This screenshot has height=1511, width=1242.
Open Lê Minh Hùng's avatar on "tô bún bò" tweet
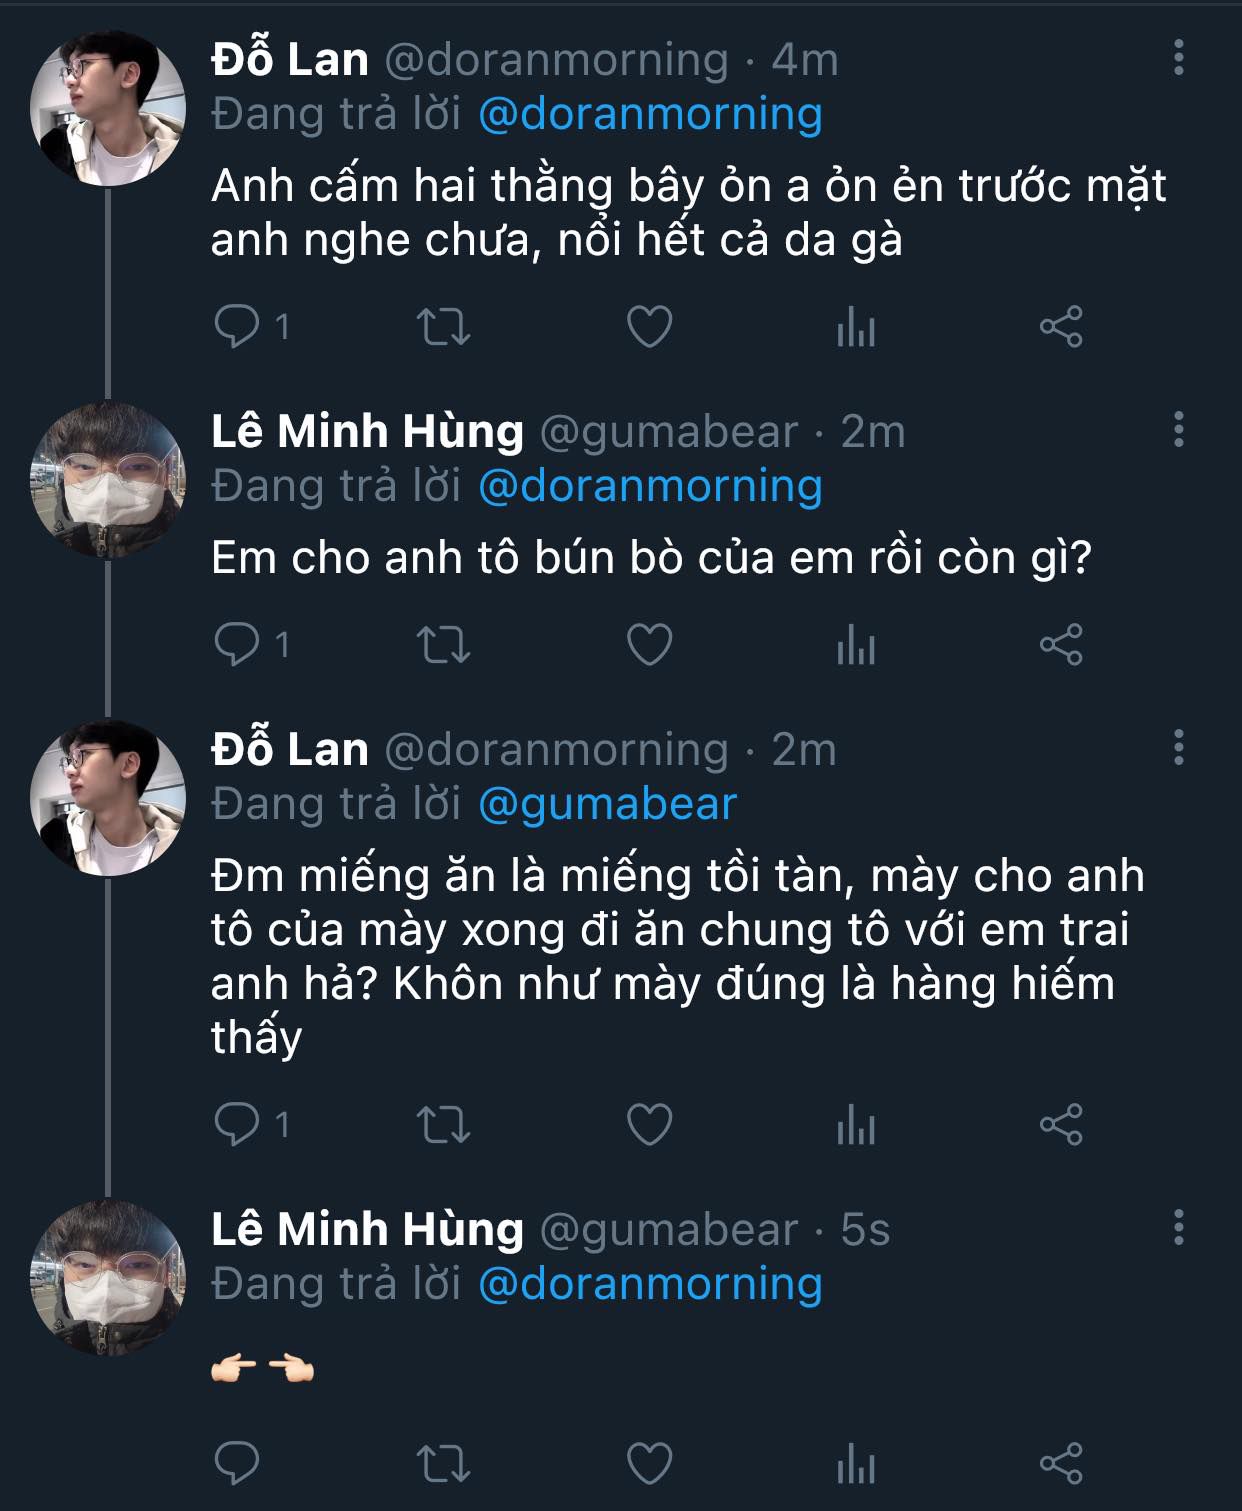coord(108,480)
